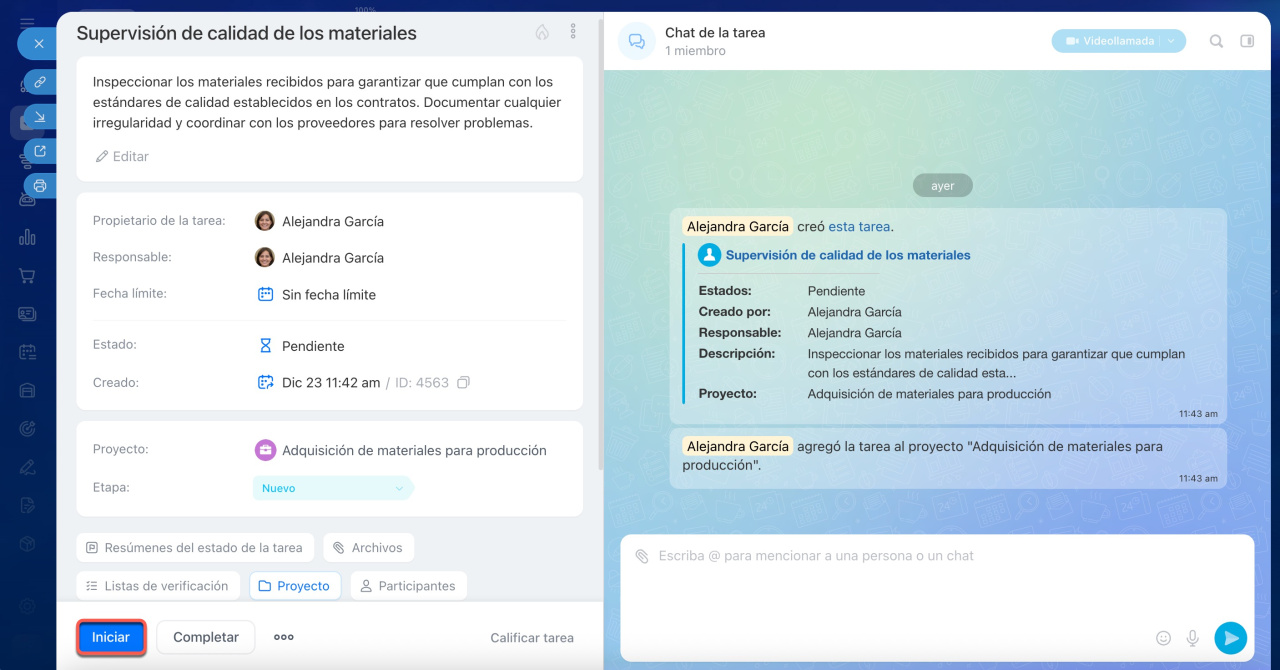Open the Listas de verificación section

coord(158,586)
